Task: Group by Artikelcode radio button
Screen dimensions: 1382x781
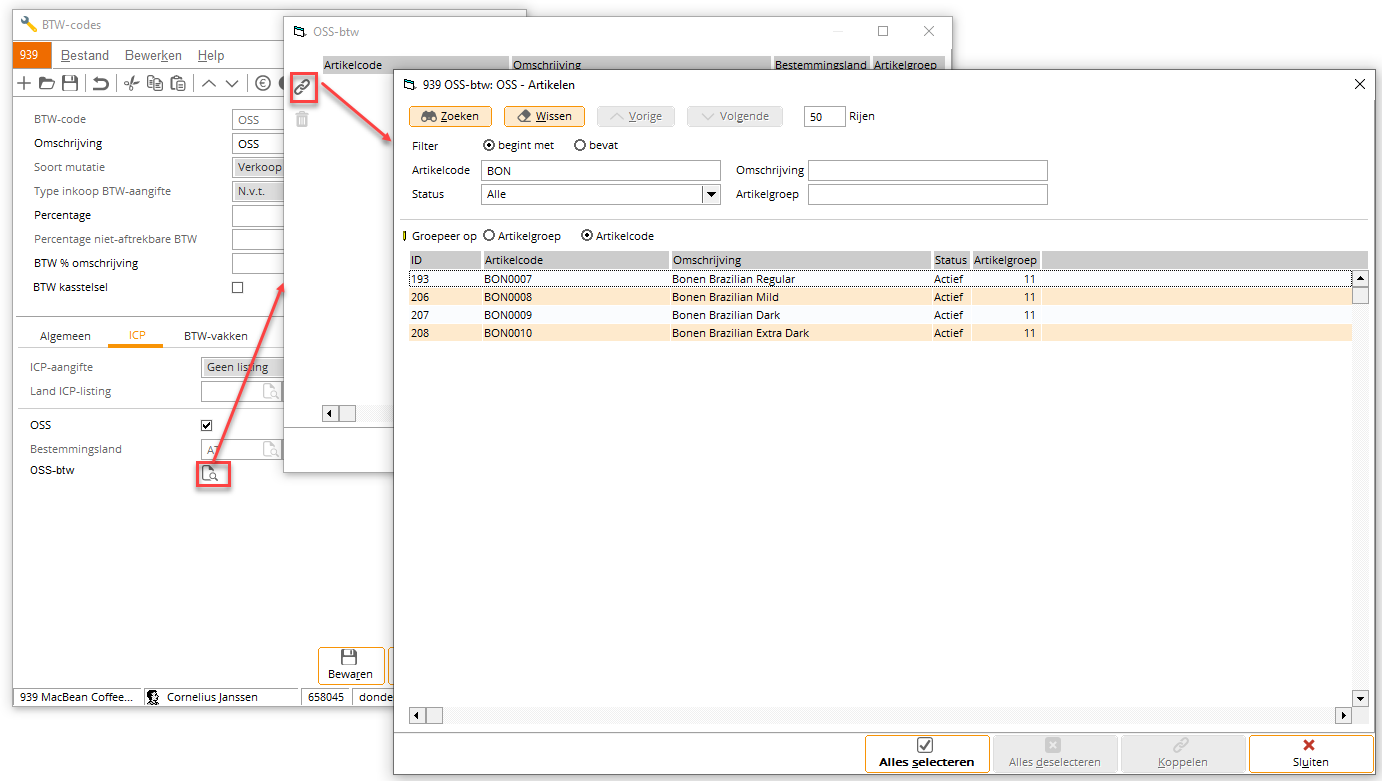Action: 587,236
